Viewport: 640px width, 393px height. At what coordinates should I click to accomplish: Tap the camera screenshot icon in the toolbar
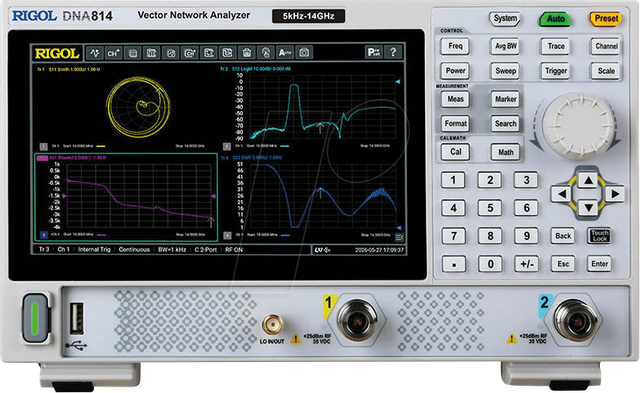point(304,53)
